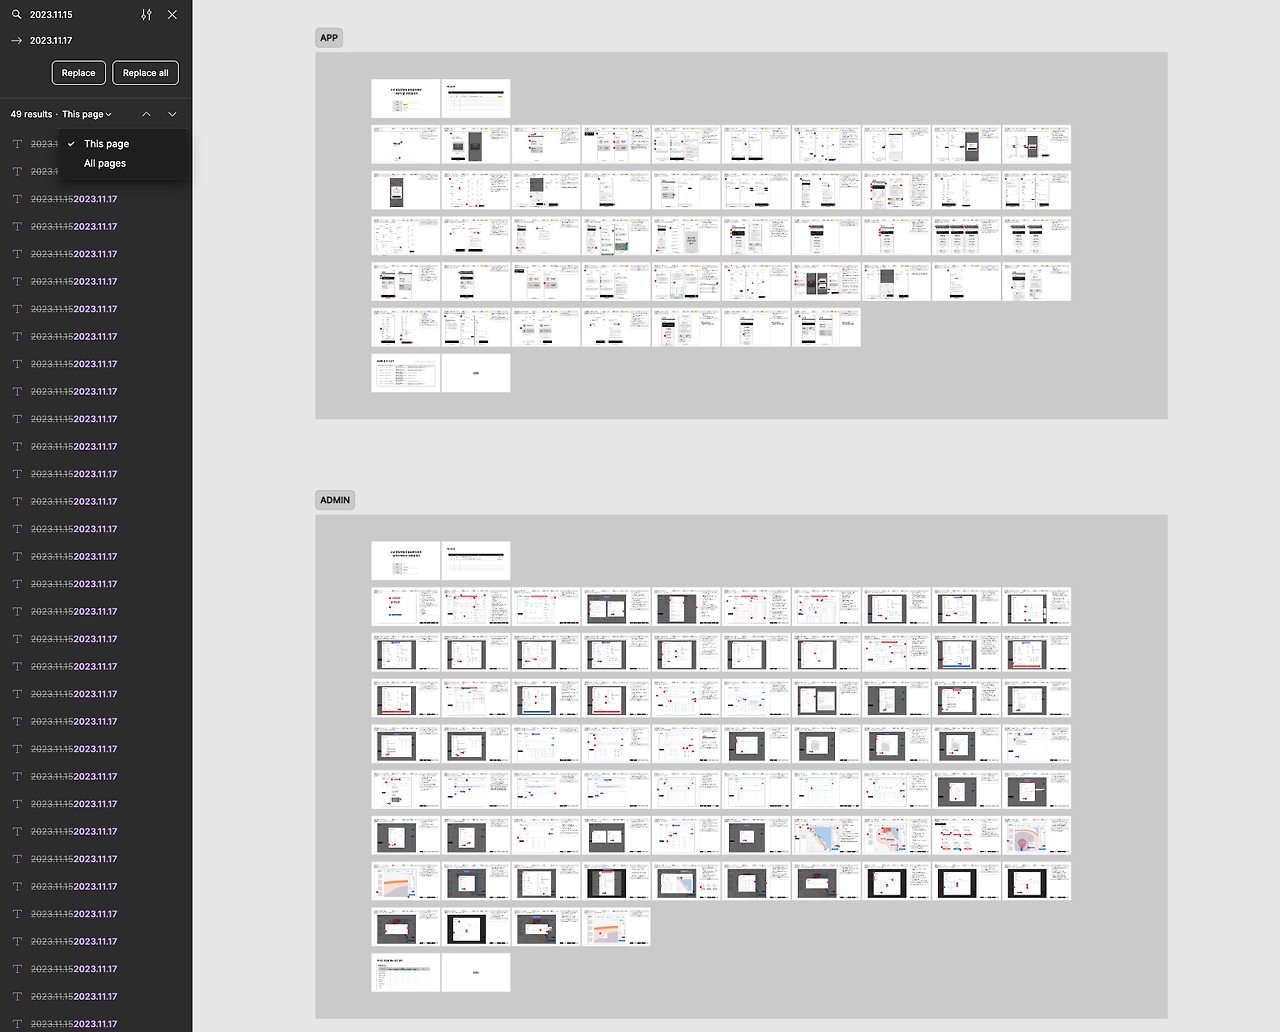Click the magnifier search icon

click(16, 15)
